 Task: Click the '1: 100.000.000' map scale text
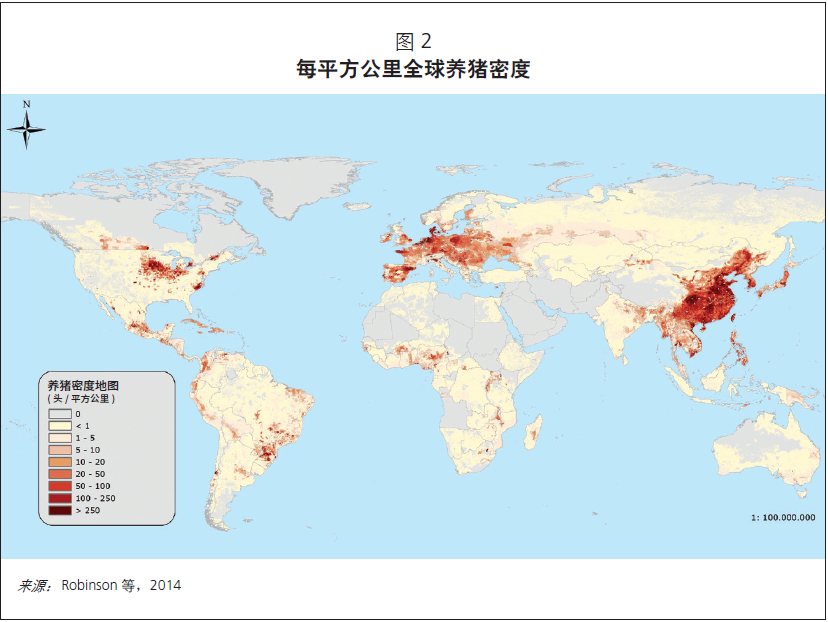[x=782, y=518]
